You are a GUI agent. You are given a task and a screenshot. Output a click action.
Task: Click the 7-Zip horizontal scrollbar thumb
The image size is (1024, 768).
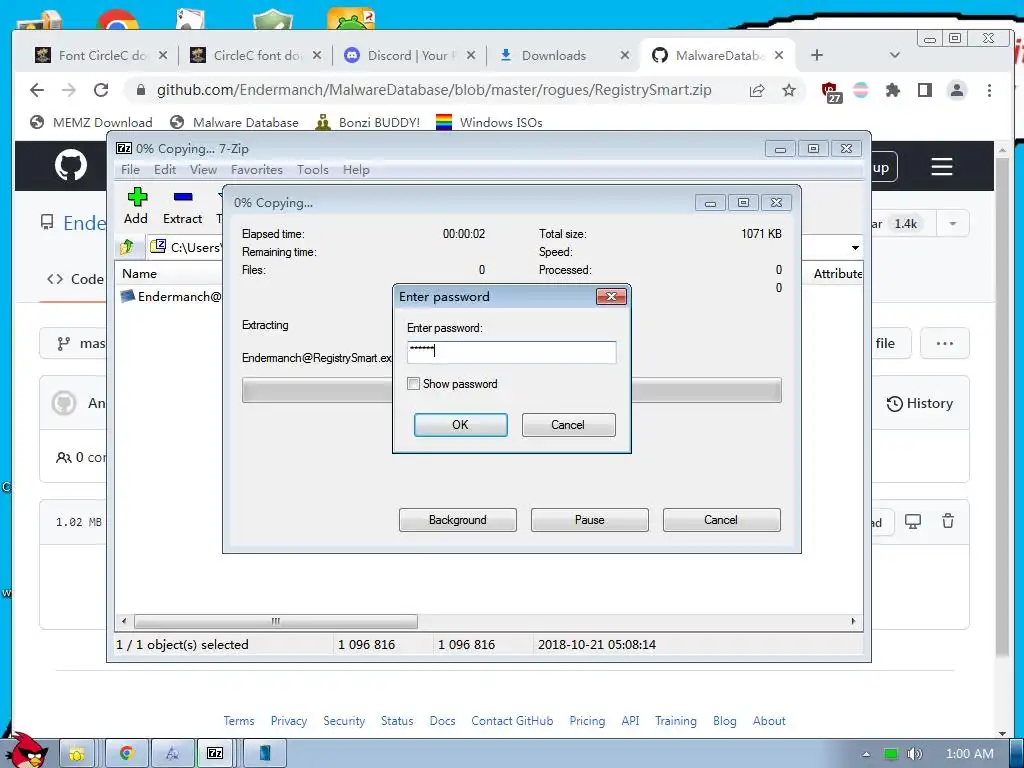point(276,621)
